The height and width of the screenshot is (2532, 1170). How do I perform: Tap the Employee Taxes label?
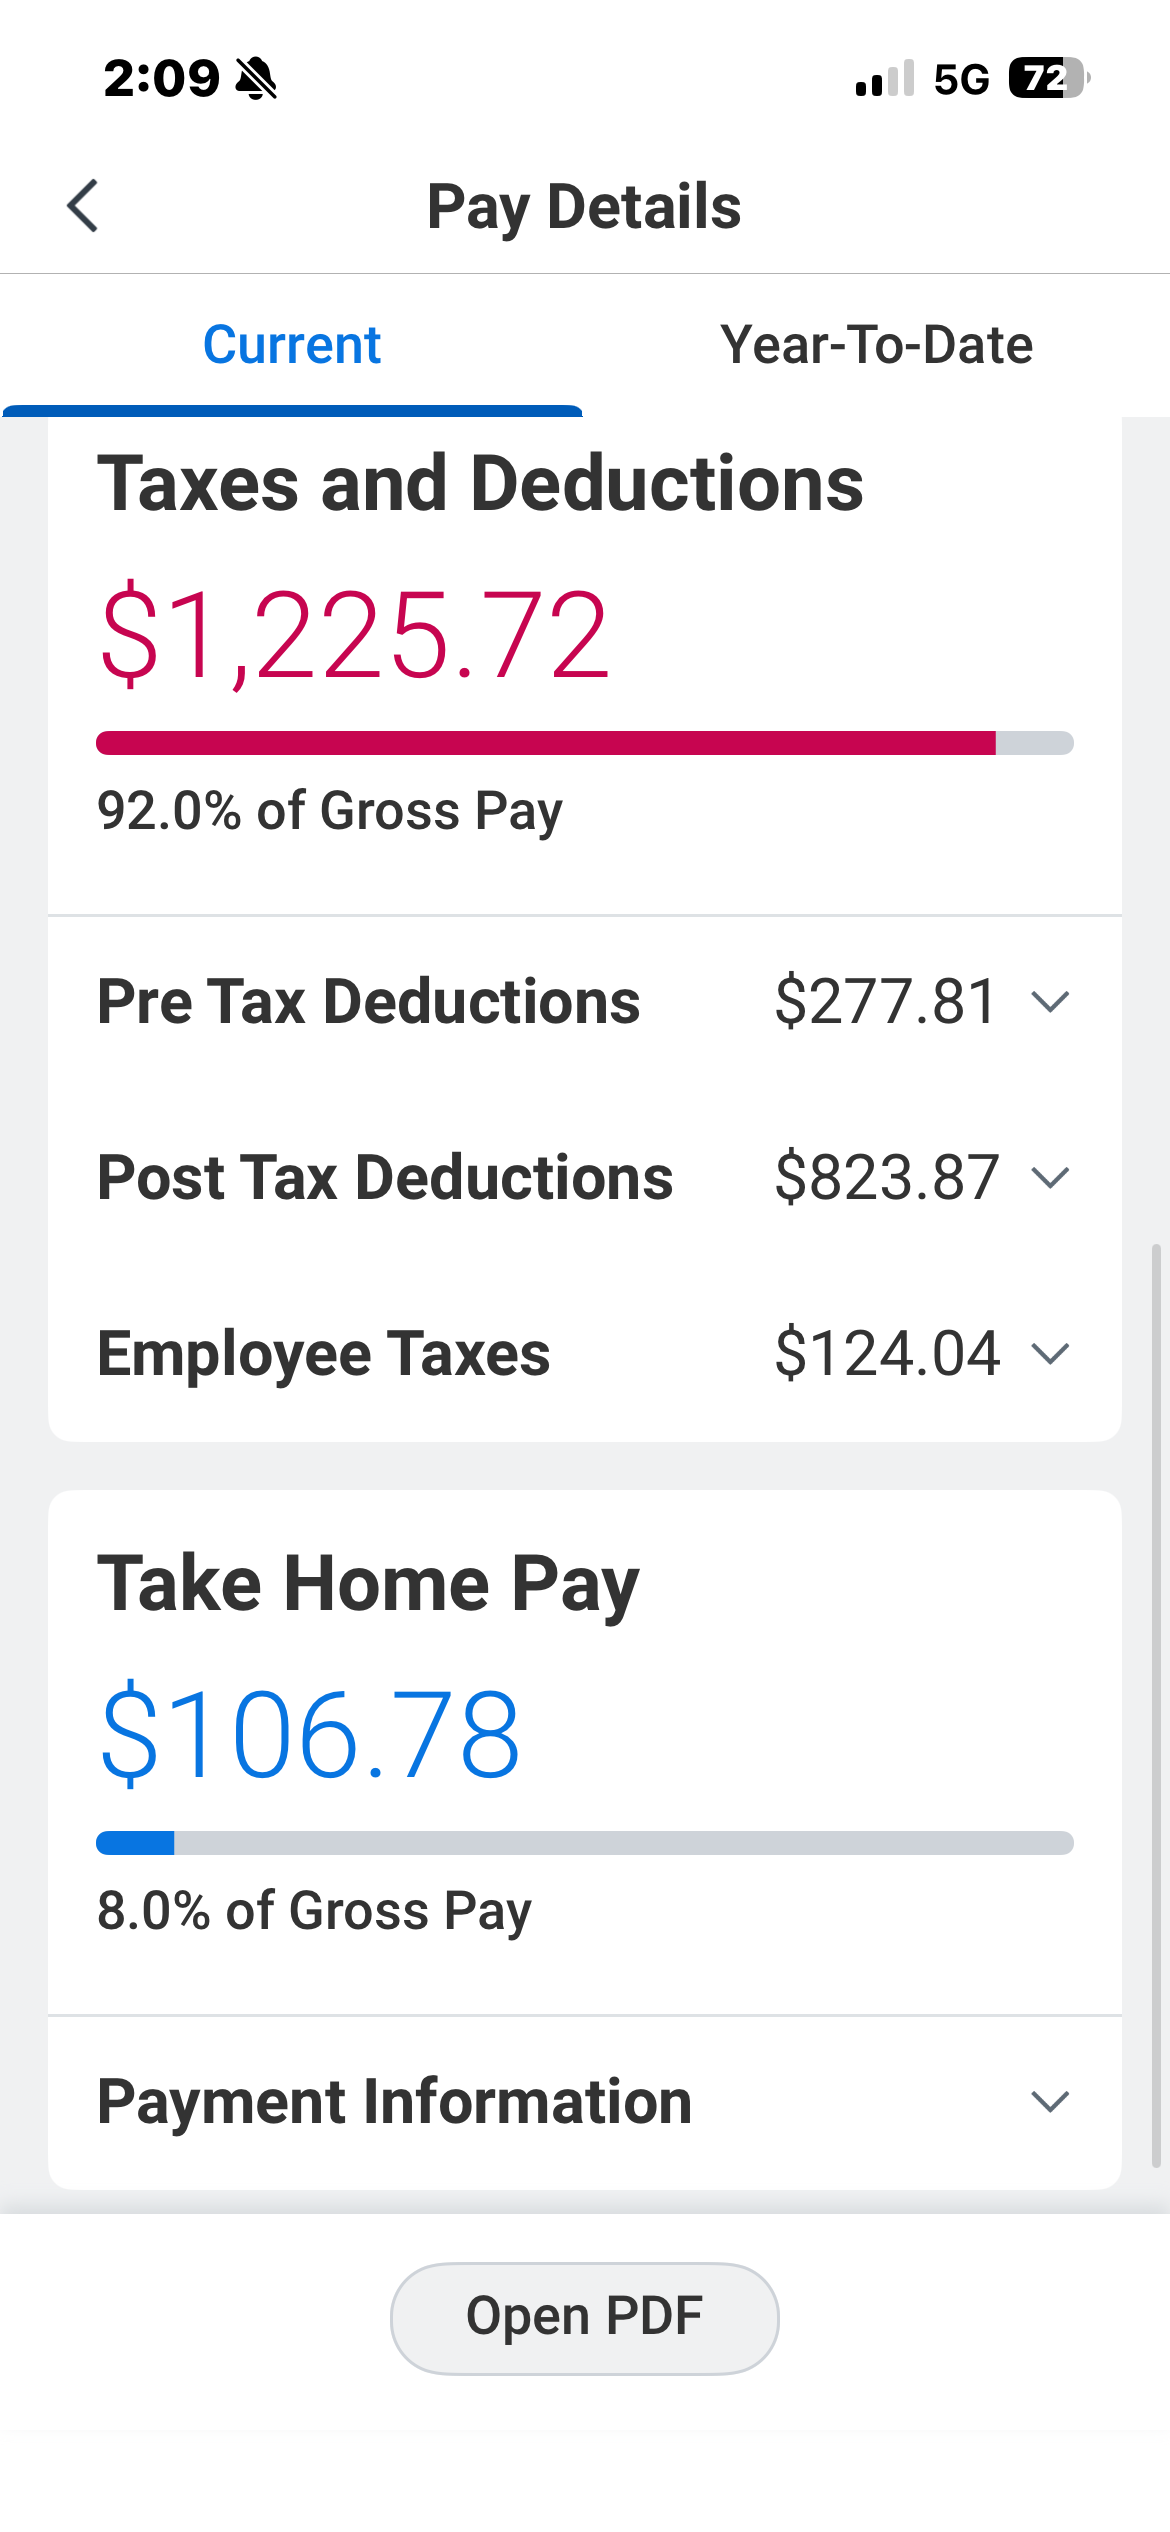(323, 1354)
